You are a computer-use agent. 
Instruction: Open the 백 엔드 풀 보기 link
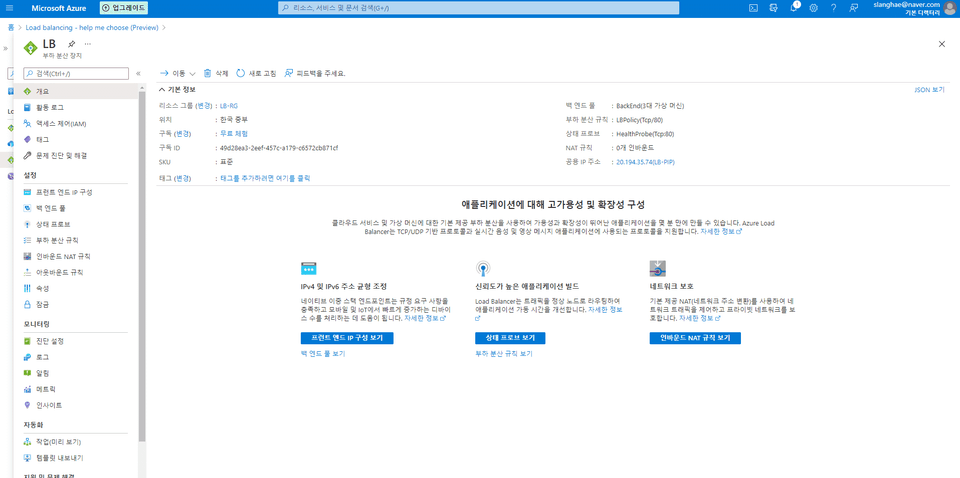323,354
